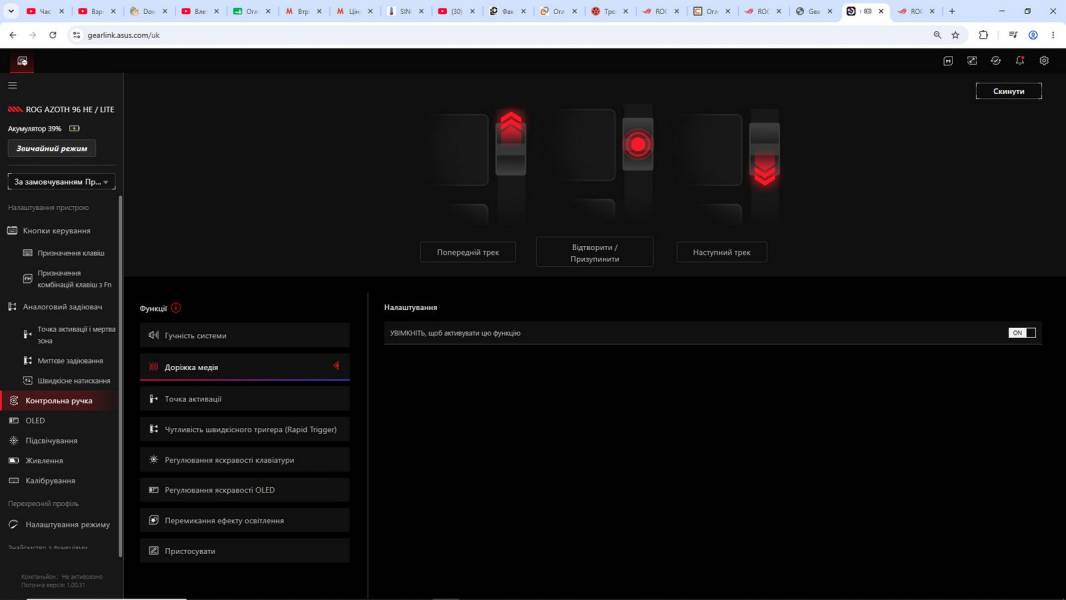Select Регулювання яскравості OLED function

click(245, 490)
